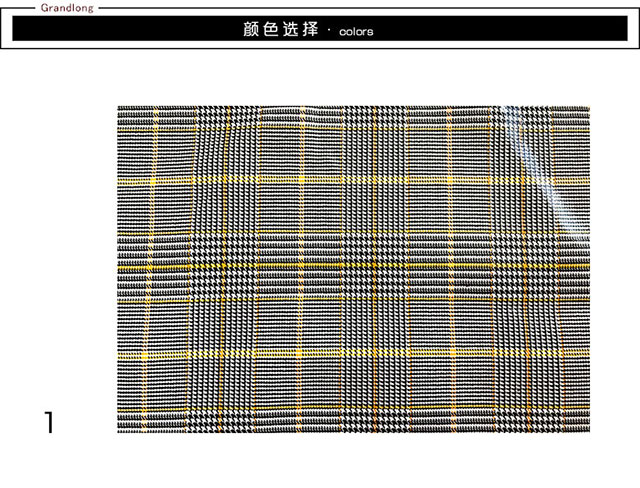Click the number 1 label
Viewport: 640px width, 488px height.
click(49, 422)
